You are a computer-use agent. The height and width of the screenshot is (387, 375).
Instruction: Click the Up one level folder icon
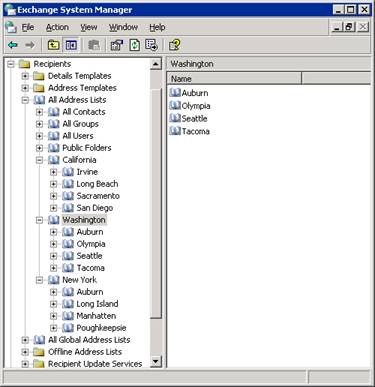53,45
